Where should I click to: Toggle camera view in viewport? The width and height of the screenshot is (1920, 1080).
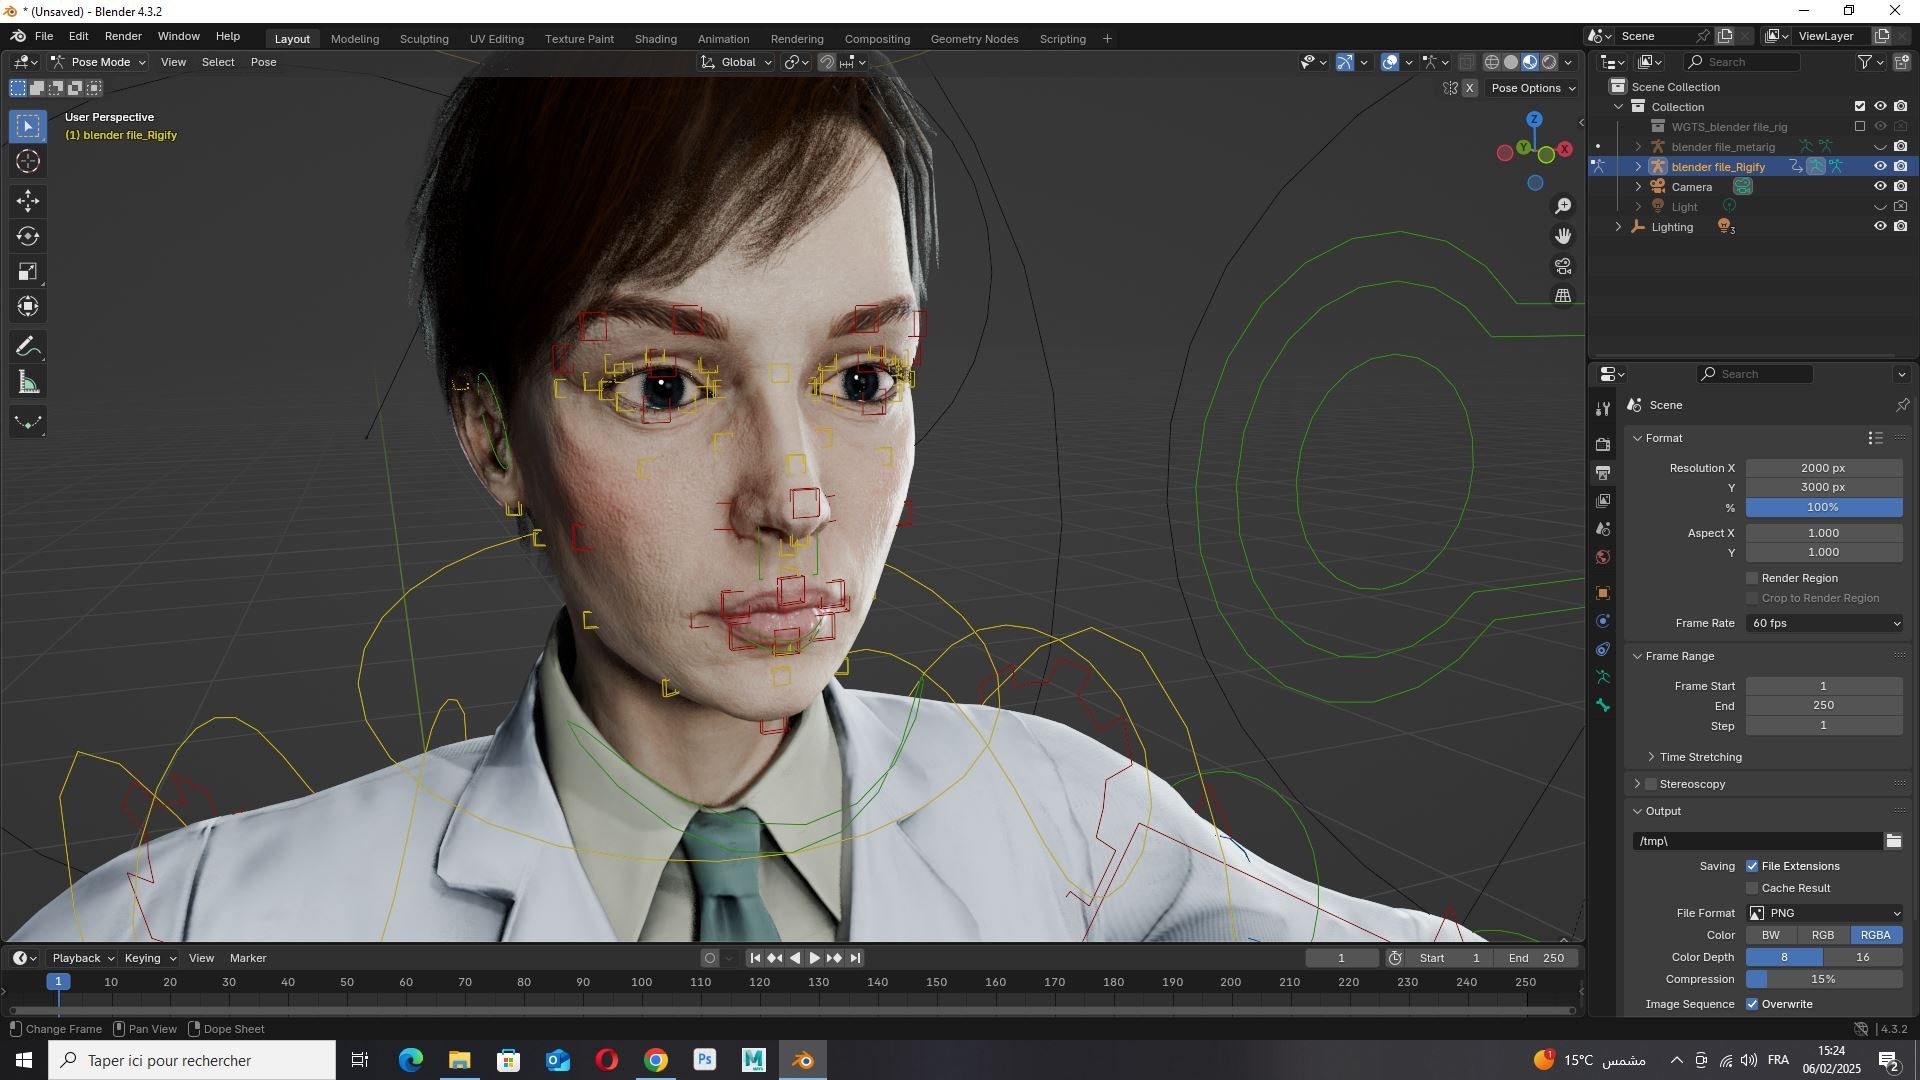(1563, 266)
